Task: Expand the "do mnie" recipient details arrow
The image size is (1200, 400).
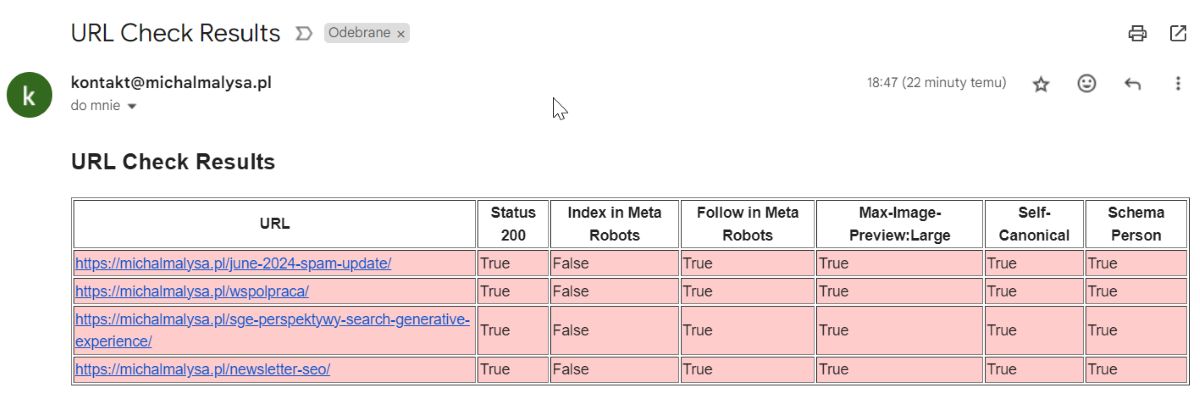Action: coord(132,106)
